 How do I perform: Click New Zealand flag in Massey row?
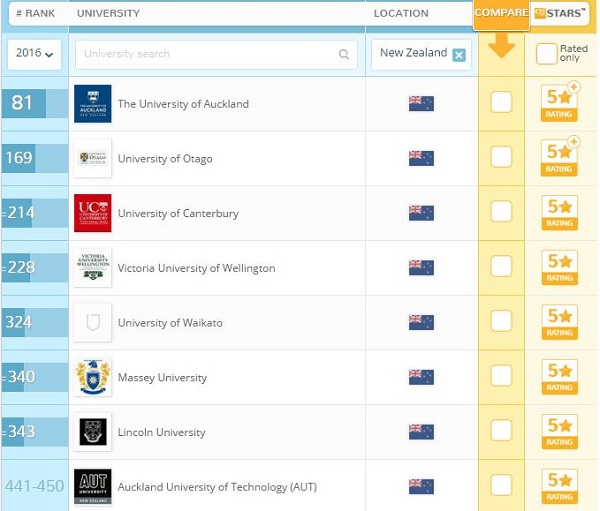pos(421,377)
